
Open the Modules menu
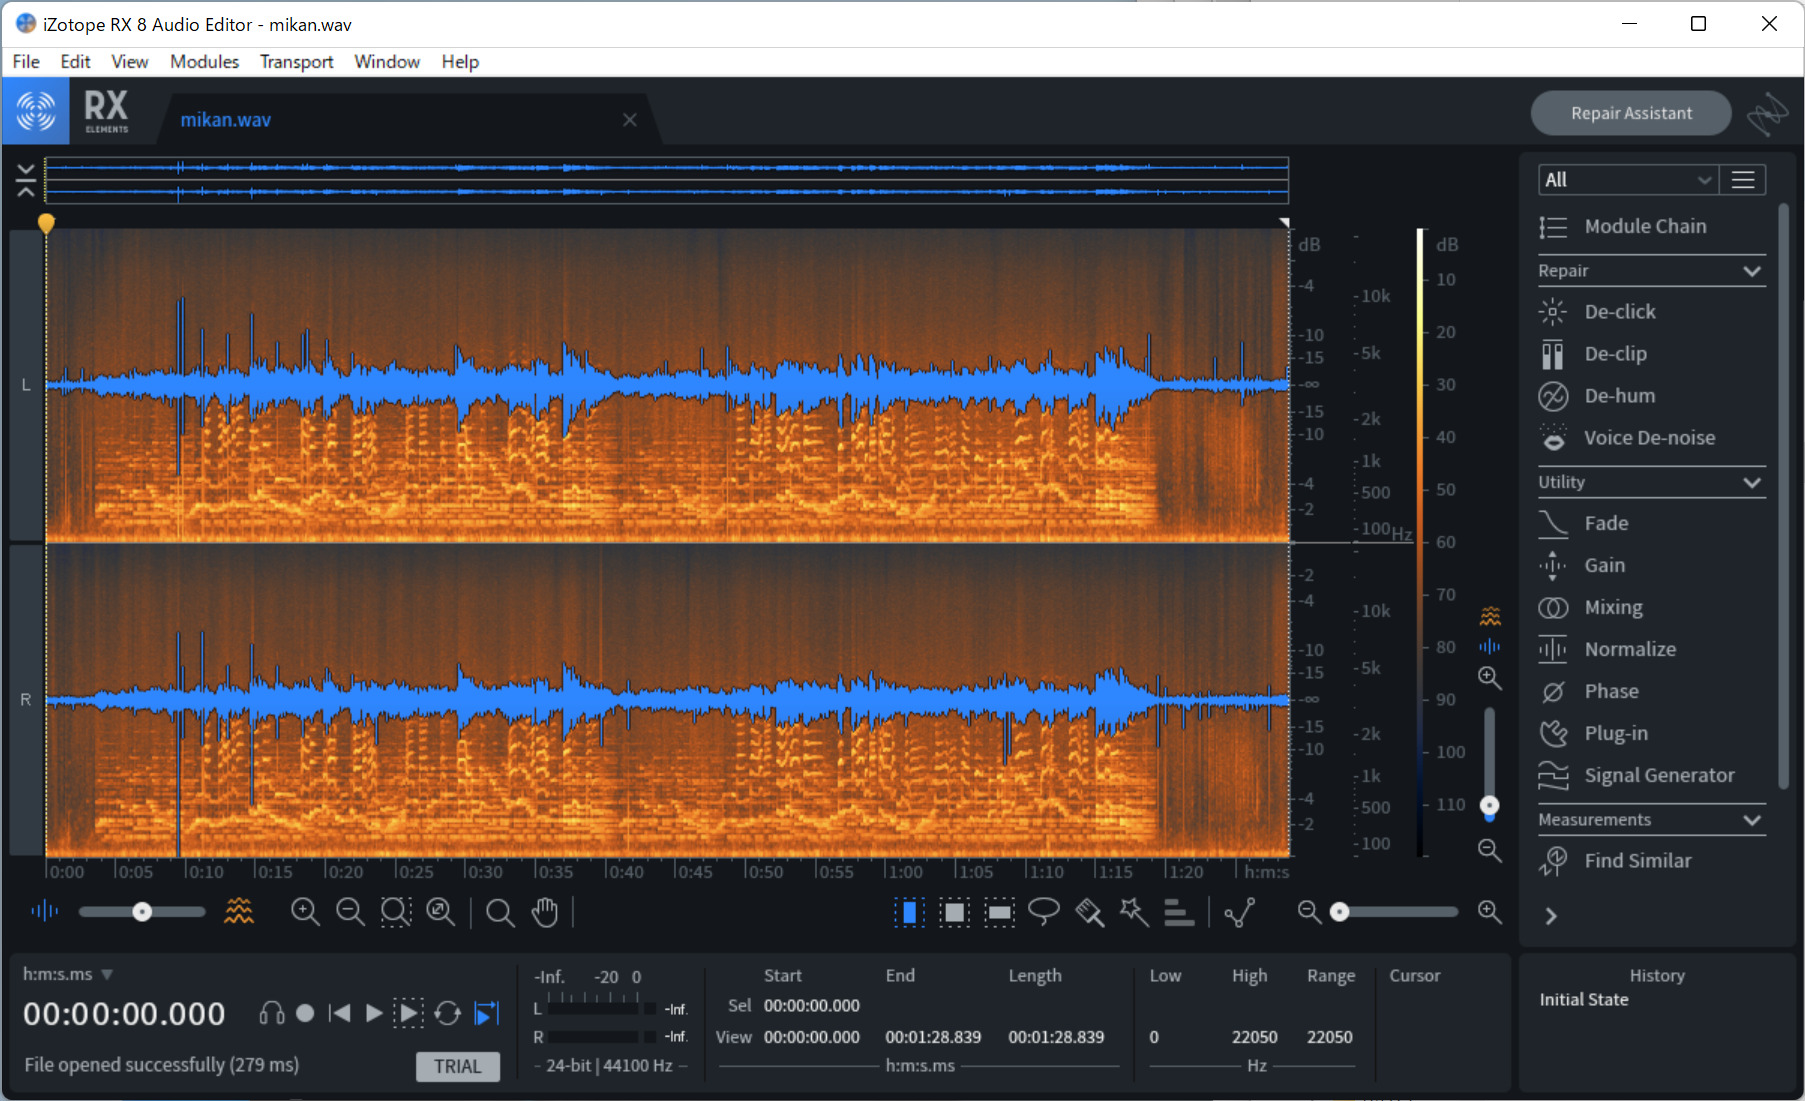point(204,62)
